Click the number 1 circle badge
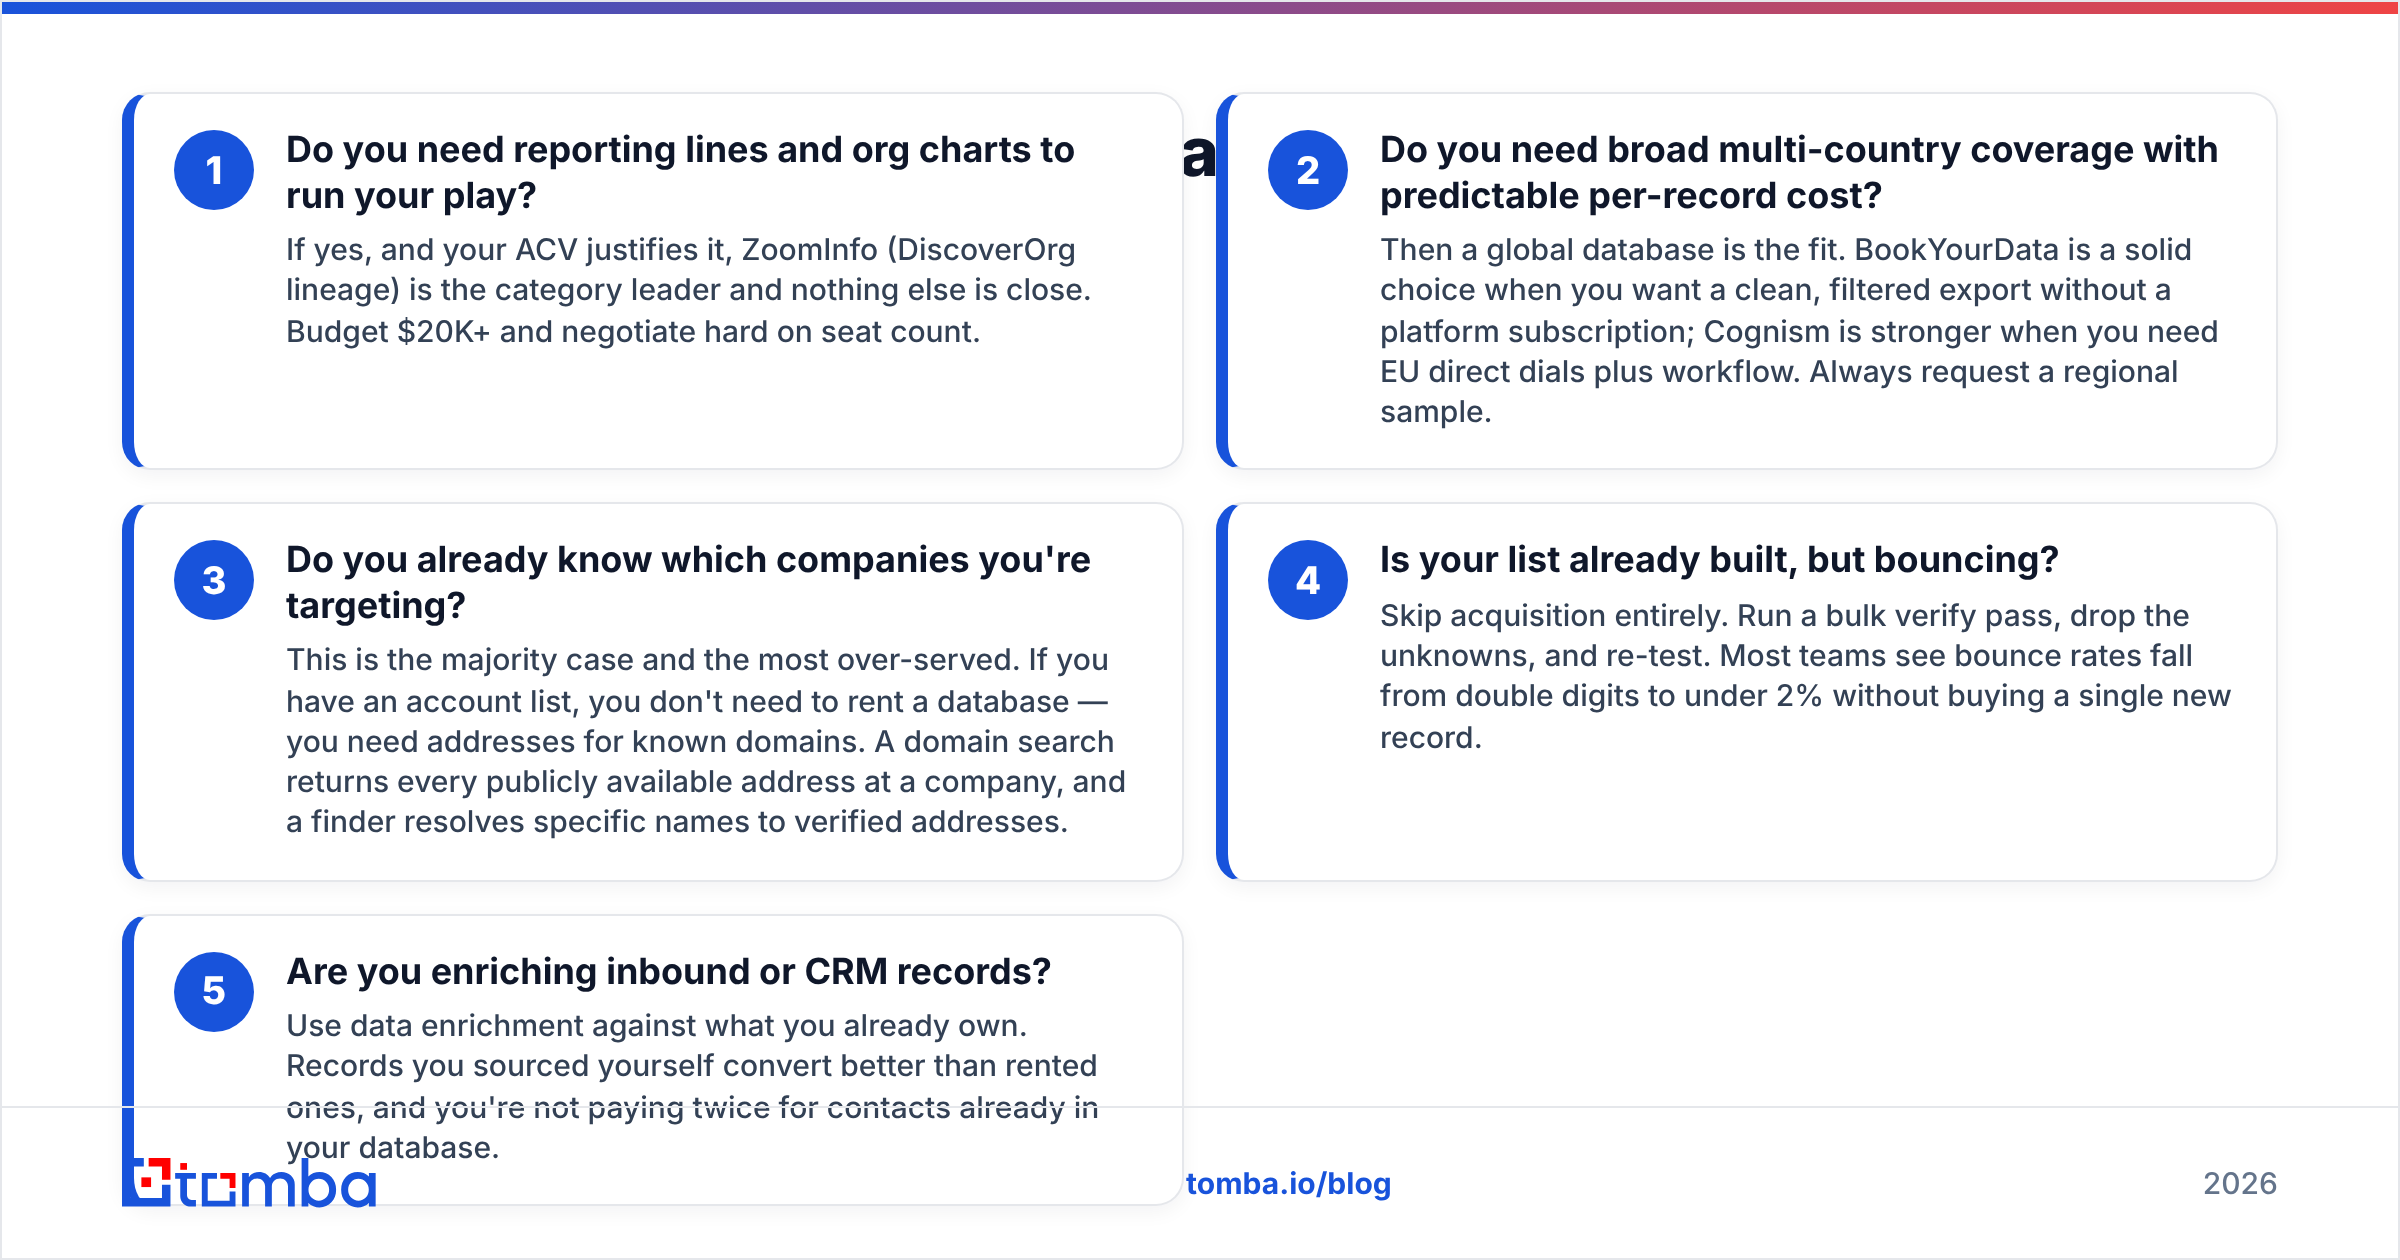This screenshot has width=2400, height=1260. [214, 170]
